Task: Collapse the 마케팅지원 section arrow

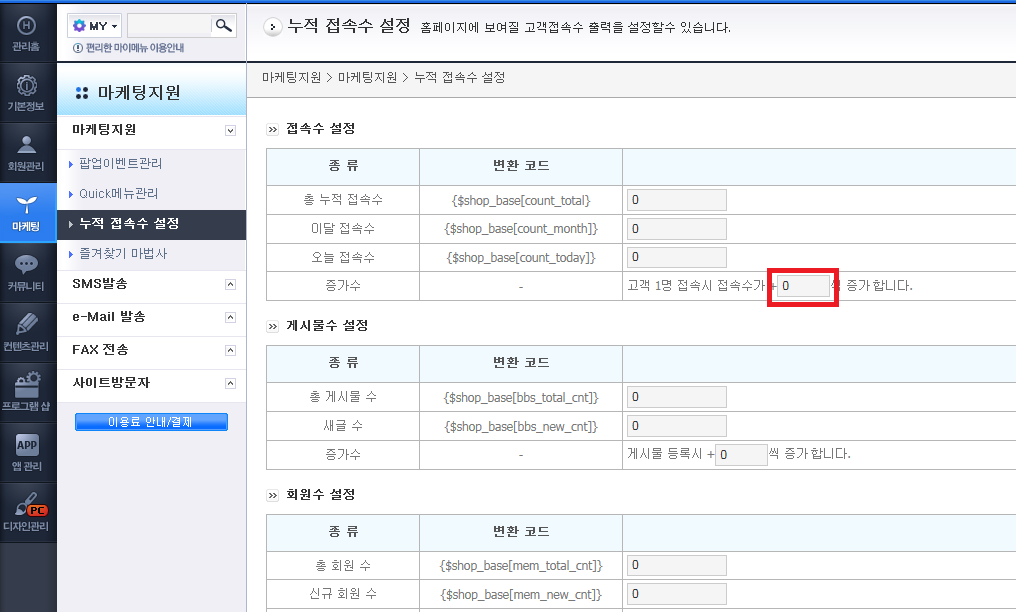Action: click(x=230, y=130)
